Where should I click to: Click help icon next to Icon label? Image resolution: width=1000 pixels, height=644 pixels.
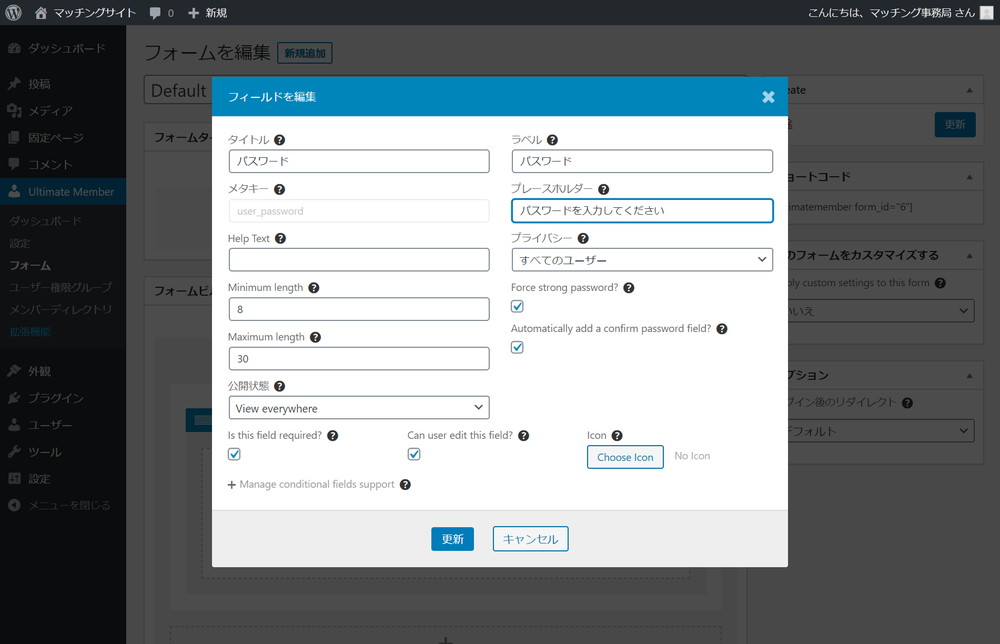click(x=617, y=435)
